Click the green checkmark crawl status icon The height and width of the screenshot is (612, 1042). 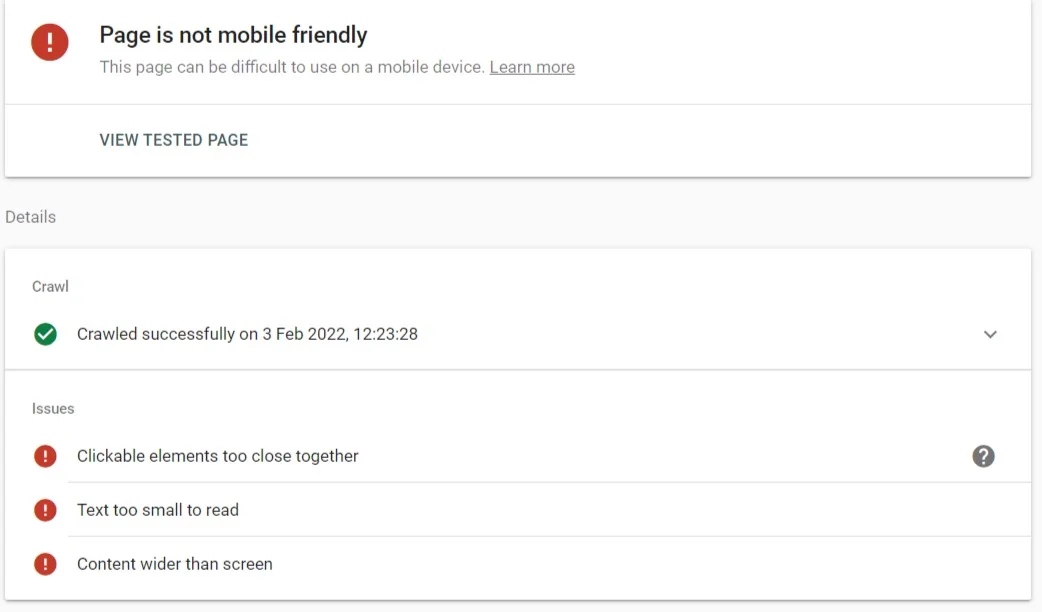[45, 334]
